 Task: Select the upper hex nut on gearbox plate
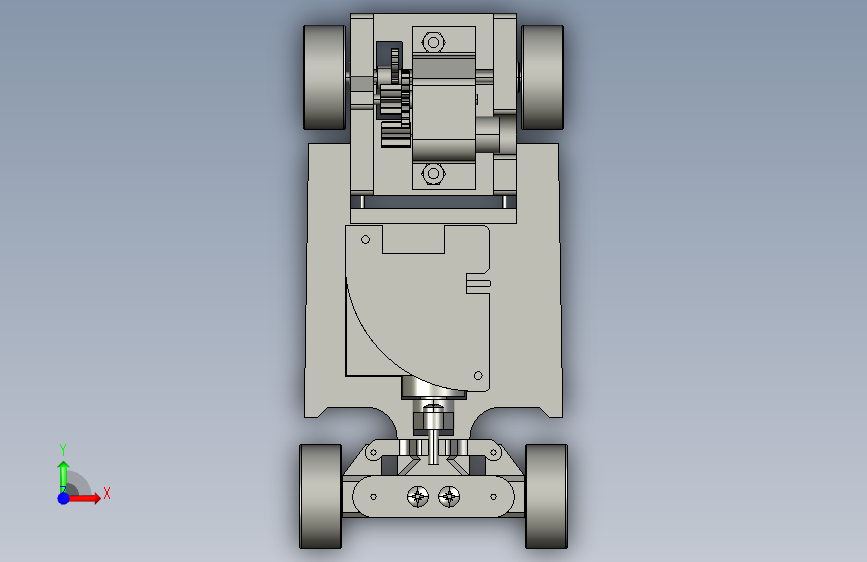click(x=434, y=42)
